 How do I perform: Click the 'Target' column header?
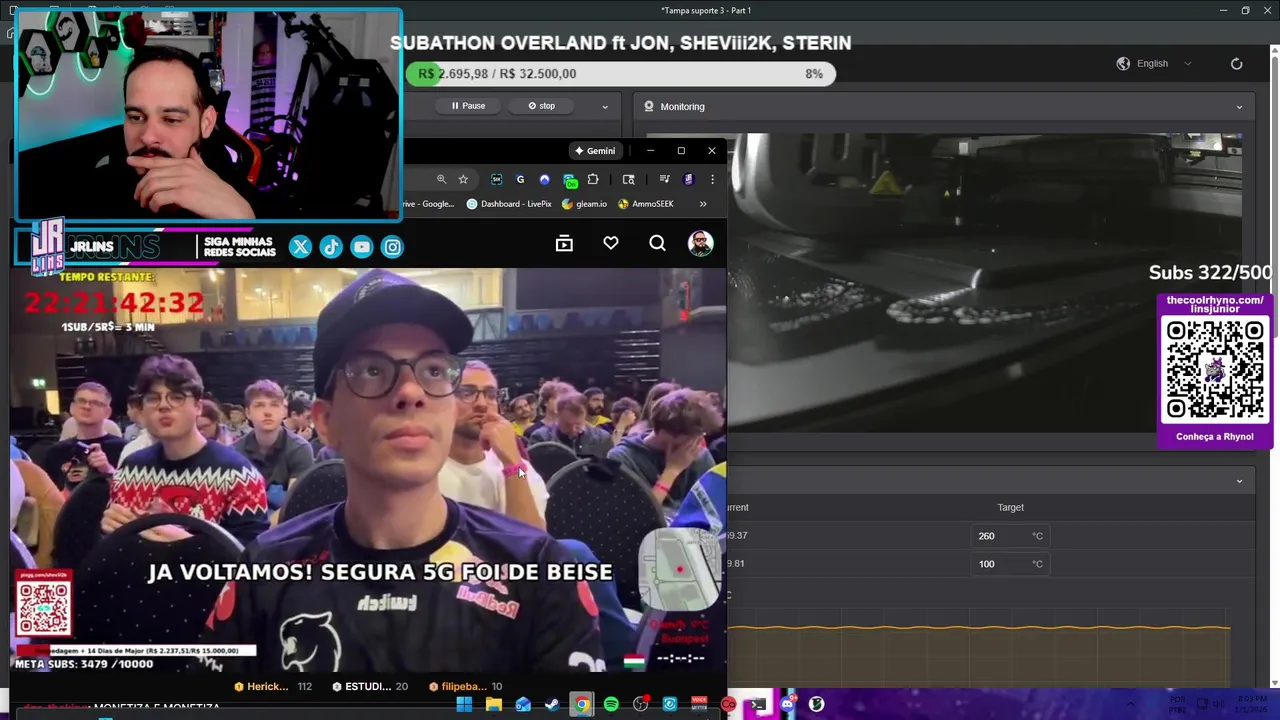coord(1010,507)
